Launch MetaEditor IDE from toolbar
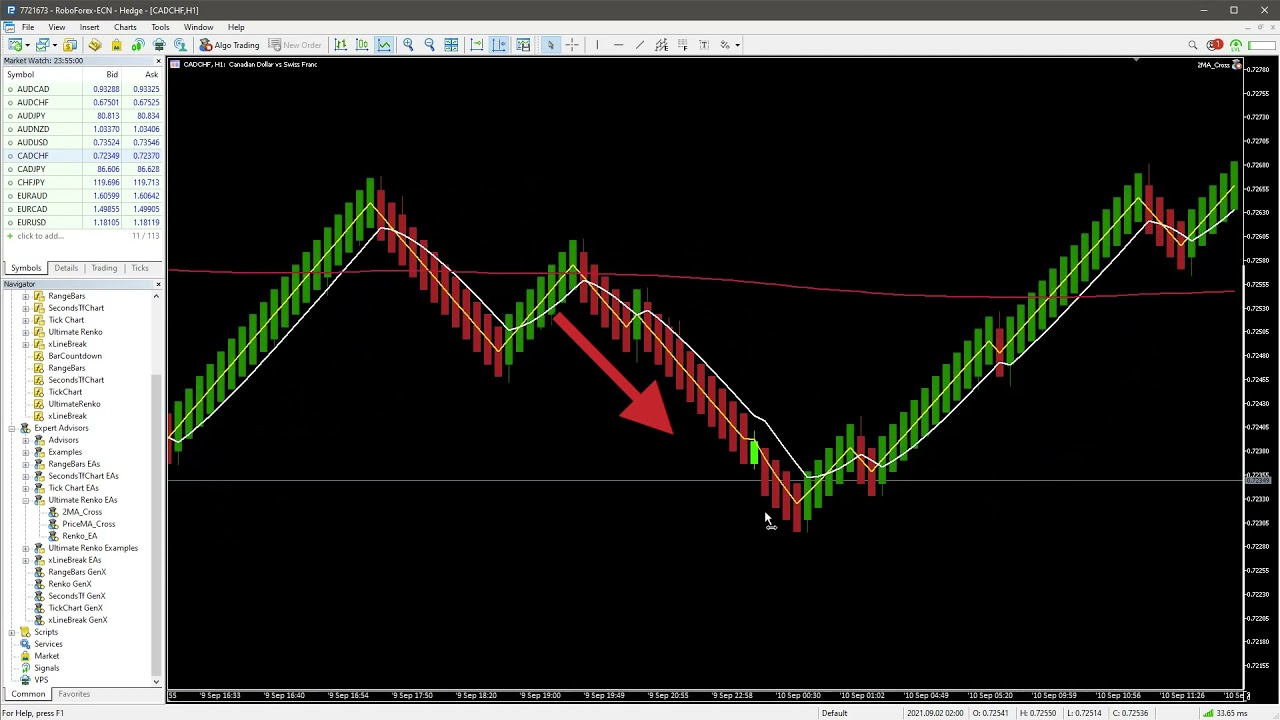The height and width of the screenshot is (720, 1280). pos(94,45)
